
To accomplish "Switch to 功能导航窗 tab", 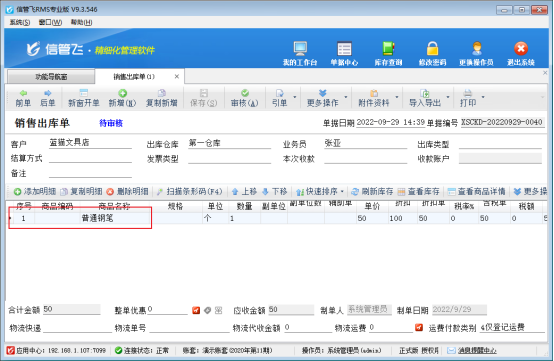I will coord(51,77).
